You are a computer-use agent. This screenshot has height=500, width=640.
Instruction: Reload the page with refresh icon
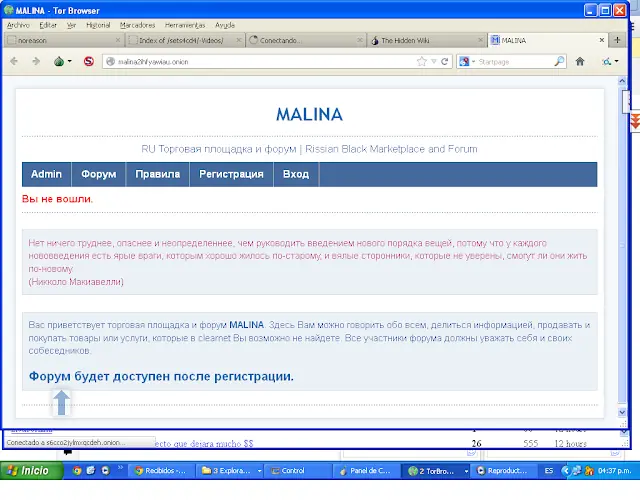[444, 62]
